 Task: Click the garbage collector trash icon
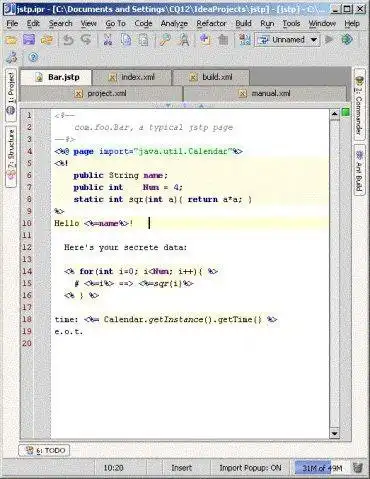(358, 467)
